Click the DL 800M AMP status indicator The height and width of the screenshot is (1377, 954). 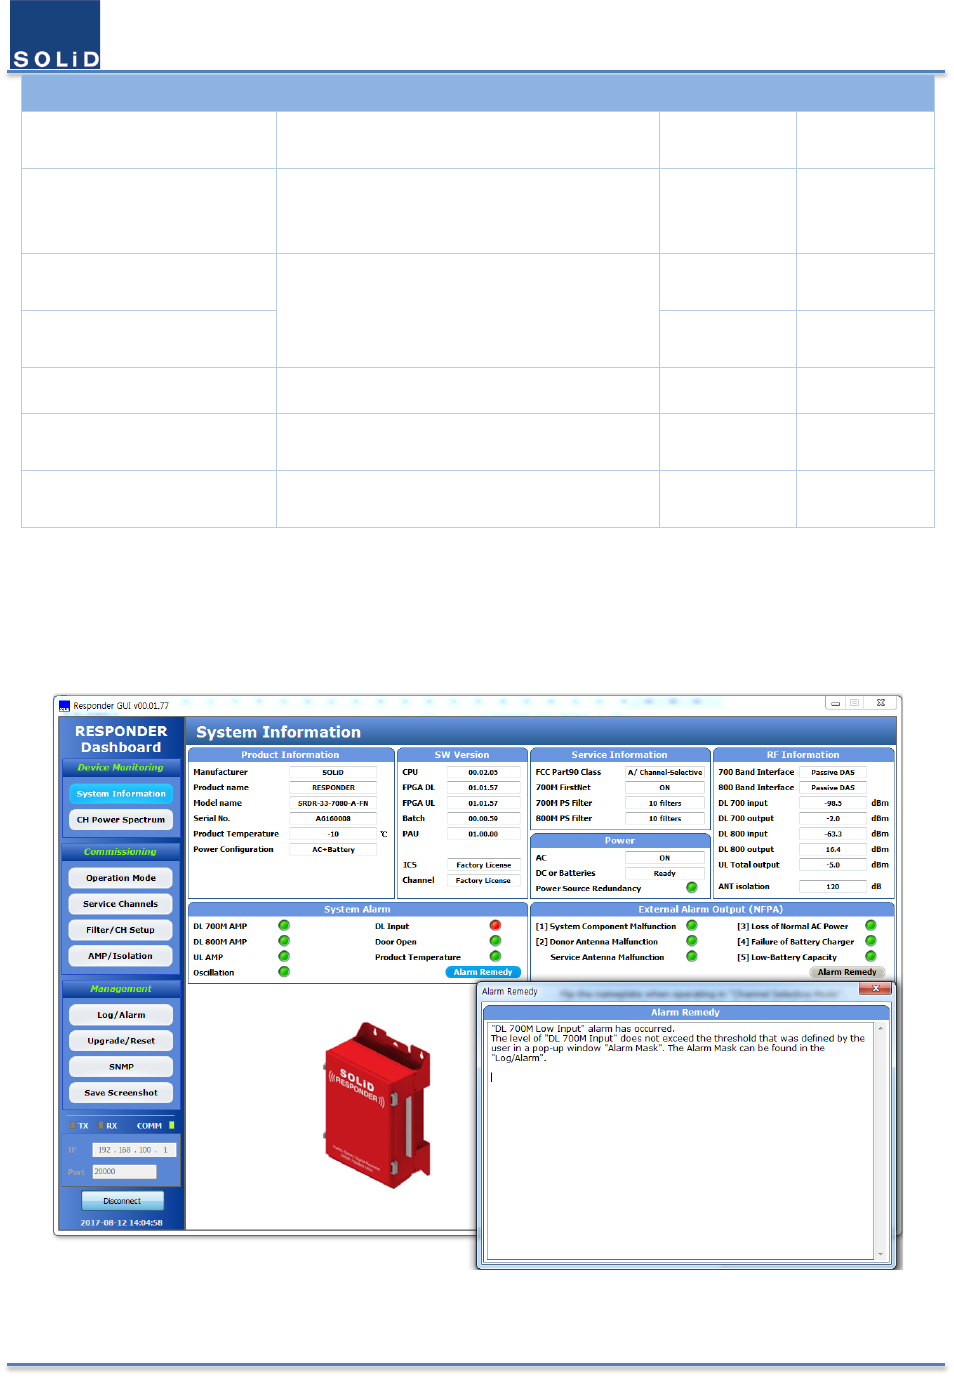click(x=284, y=941)
